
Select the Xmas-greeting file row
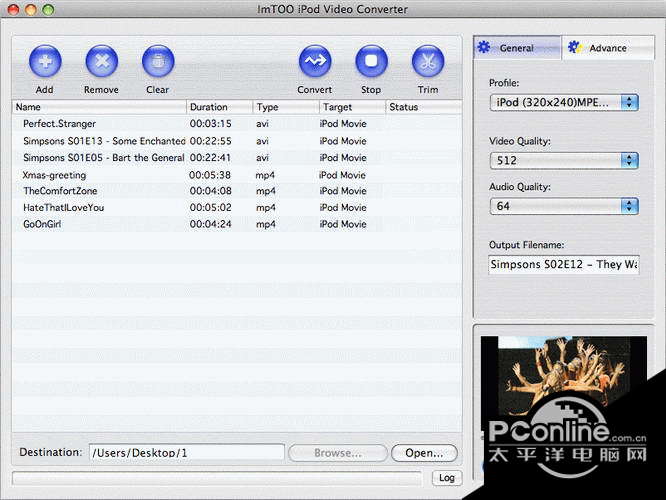coord(237,175)
